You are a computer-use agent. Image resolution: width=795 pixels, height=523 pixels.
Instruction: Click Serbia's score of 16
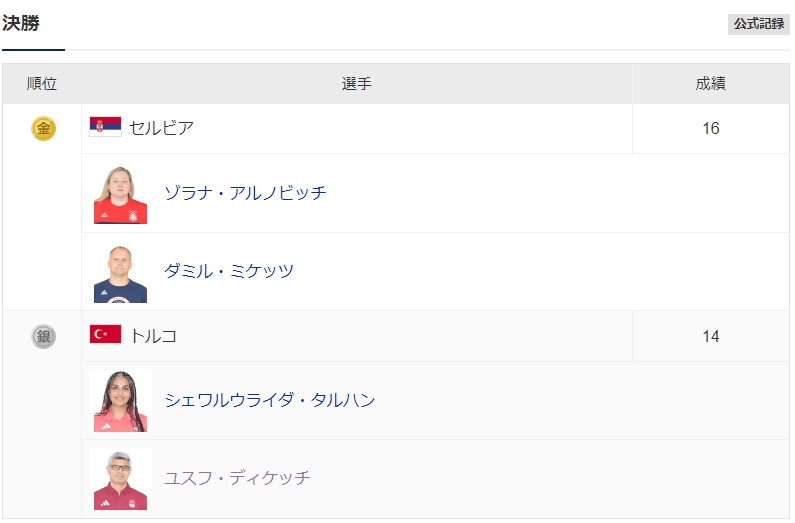point(710,128)
